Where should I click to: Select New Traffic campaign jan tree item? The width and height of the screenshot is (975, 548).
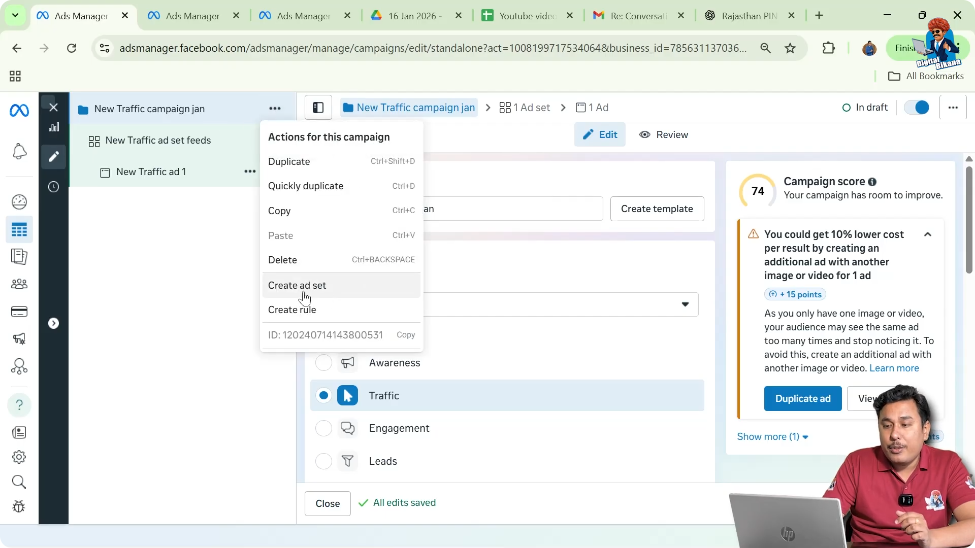[x=149, y=109]
